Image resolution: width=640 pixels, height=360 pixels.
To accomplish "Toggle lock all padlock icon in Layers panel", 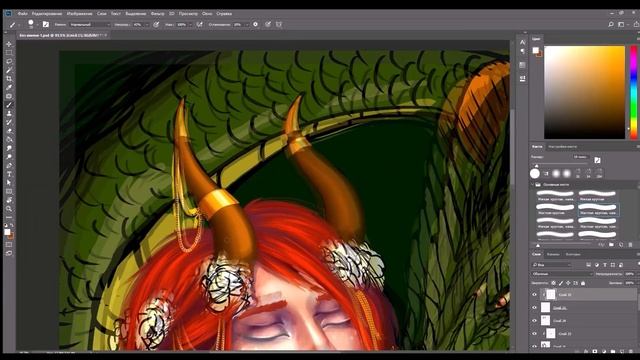I will (x=583, y=283).
